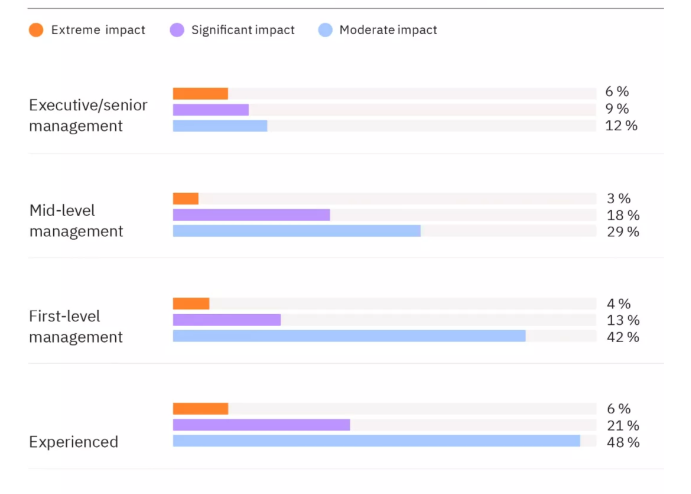Select the Experienced 48 % moderate bar

click(376, 441)
